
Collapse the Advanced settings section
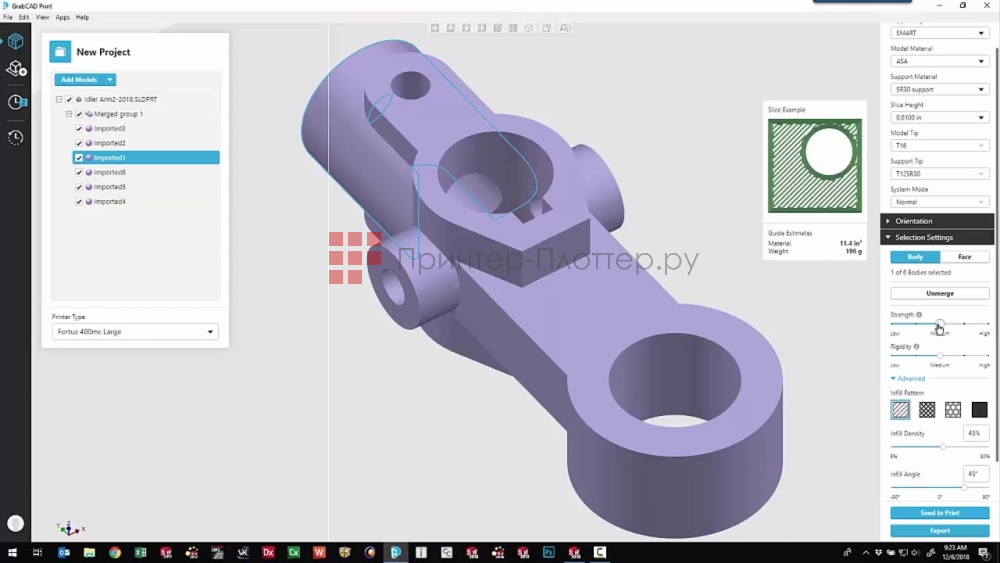pyautogui.click(x=908, y=378)
